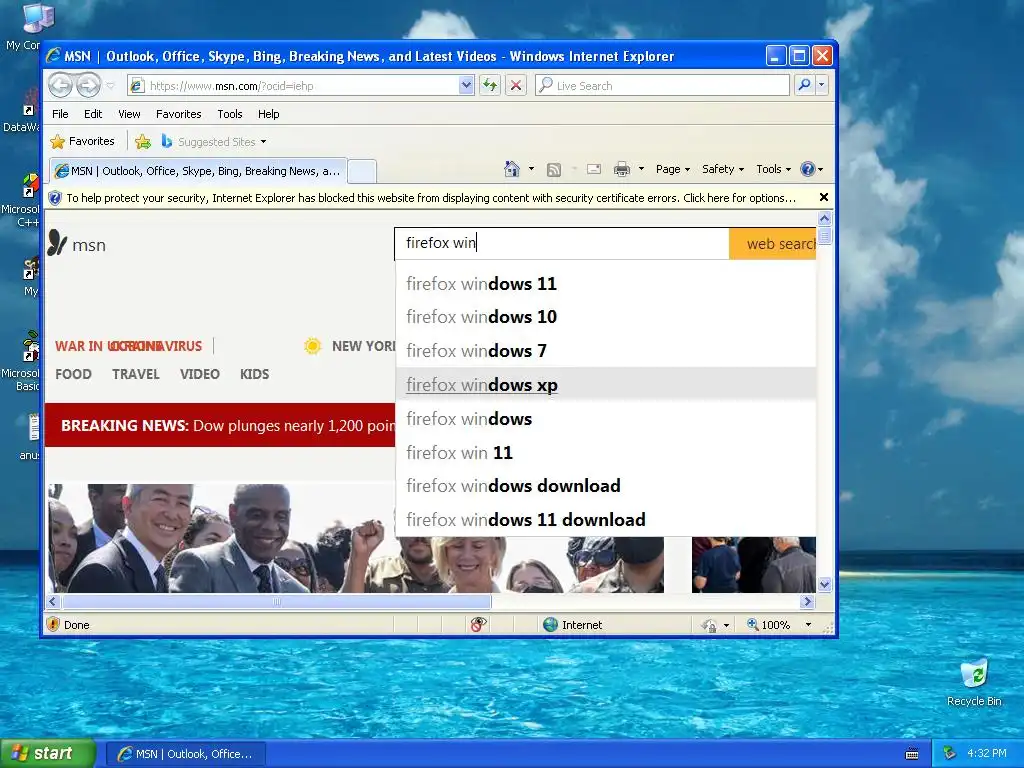Open the FOOD navigation link

click(73, 374)
